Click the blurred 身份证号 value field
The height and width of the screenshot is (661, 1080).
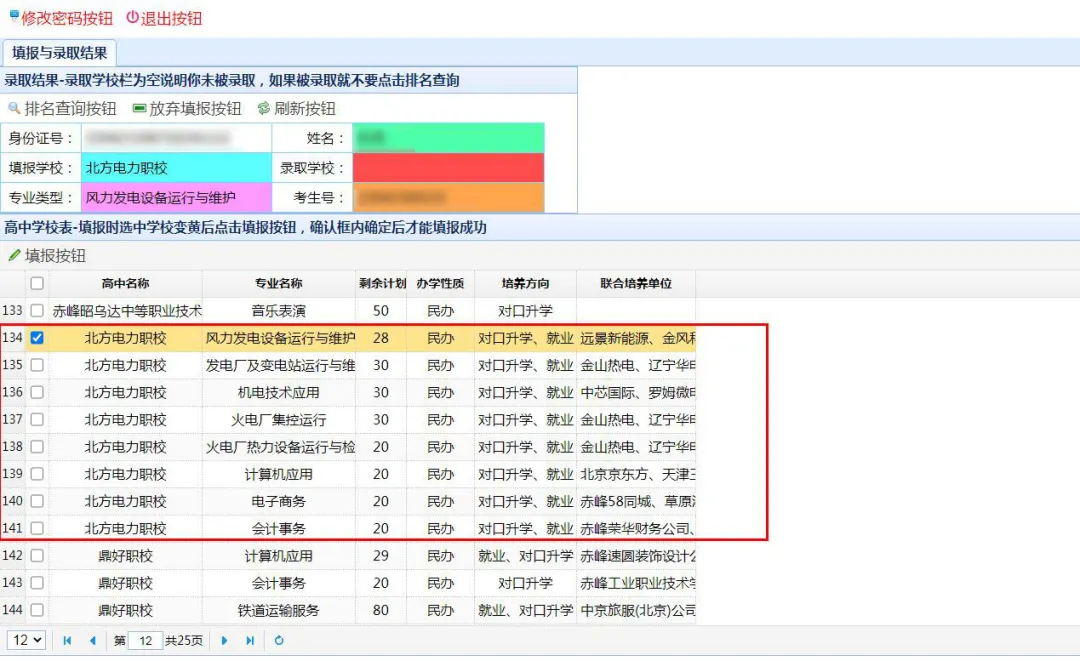click(176, 138)
